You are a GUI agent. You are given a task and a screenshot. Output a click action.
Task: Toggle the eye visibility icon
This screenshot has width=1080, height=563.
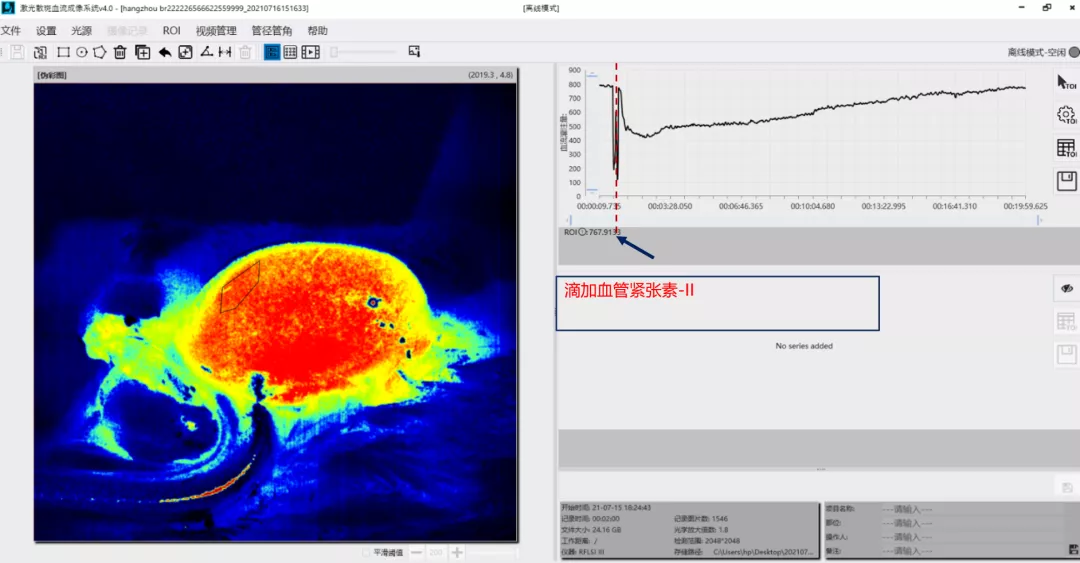(x=1067, y=289)
